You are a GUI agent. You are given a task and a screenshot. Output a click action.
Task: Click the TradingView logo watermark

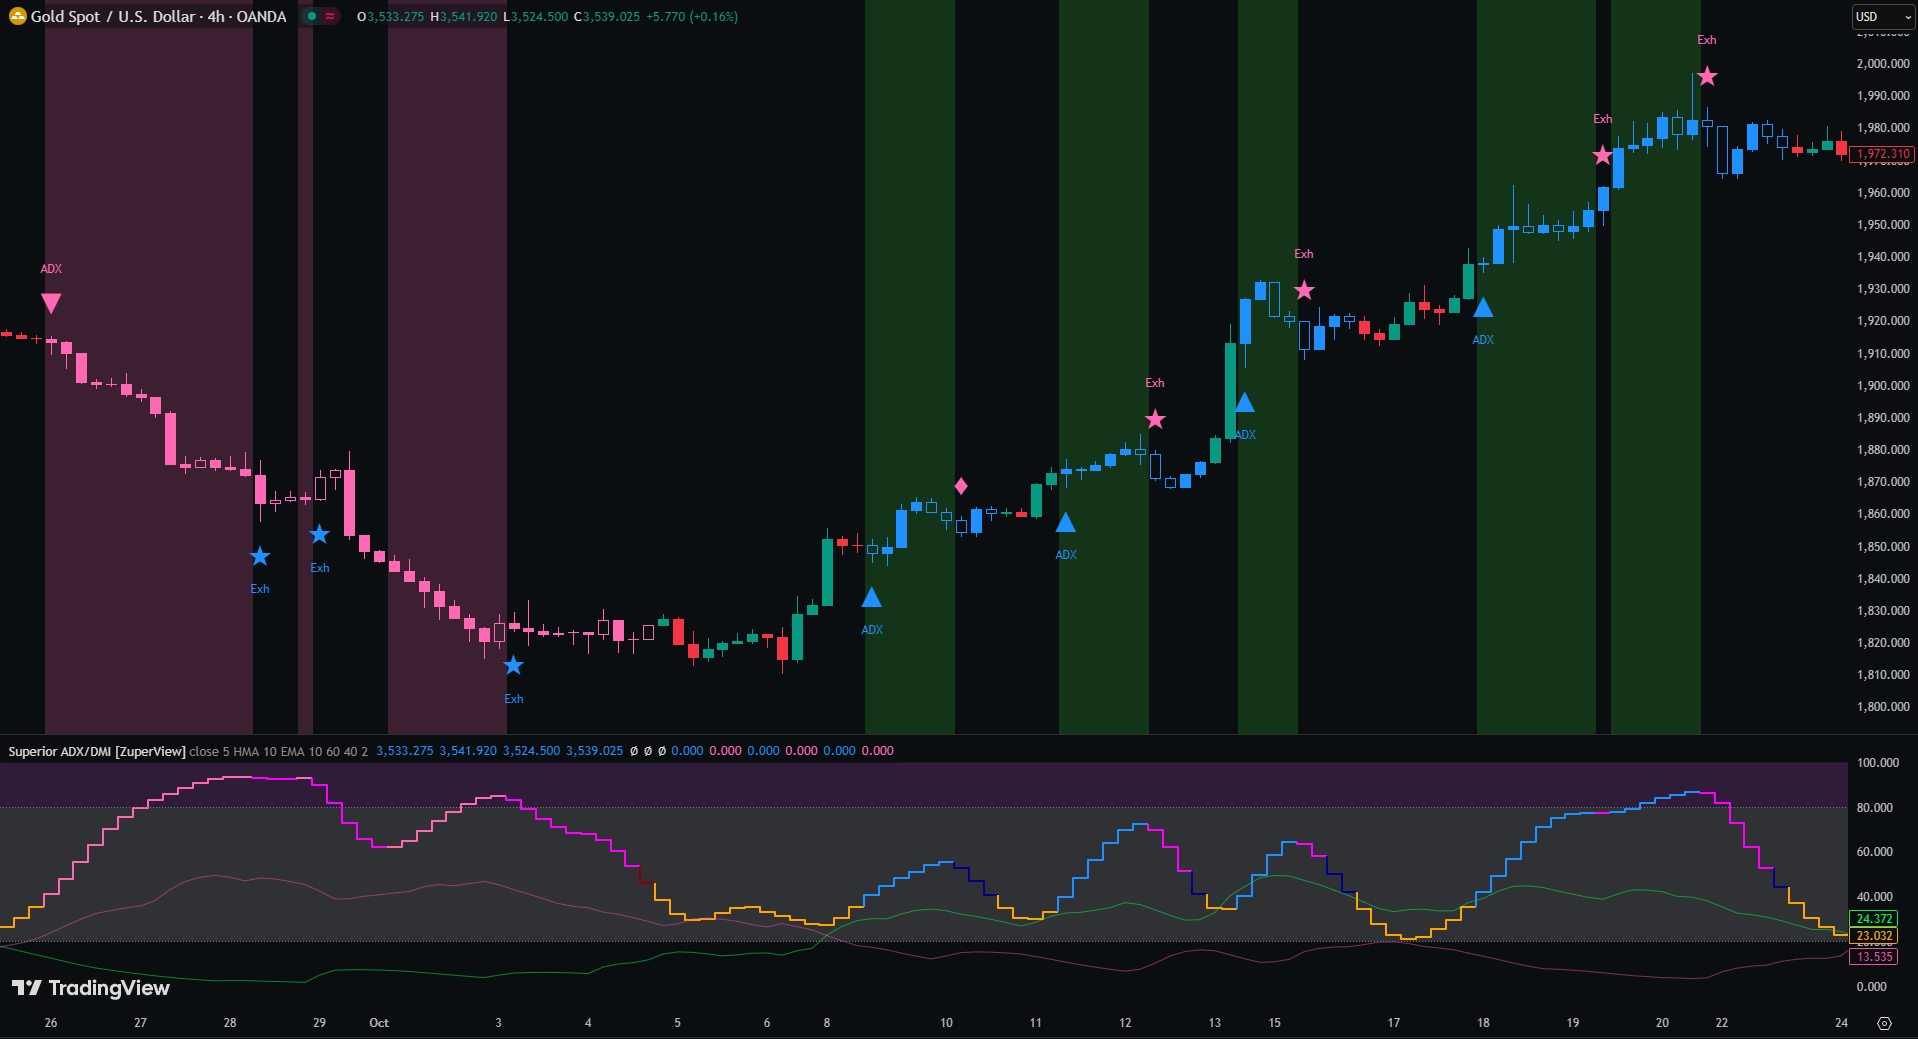coord(91,988)
